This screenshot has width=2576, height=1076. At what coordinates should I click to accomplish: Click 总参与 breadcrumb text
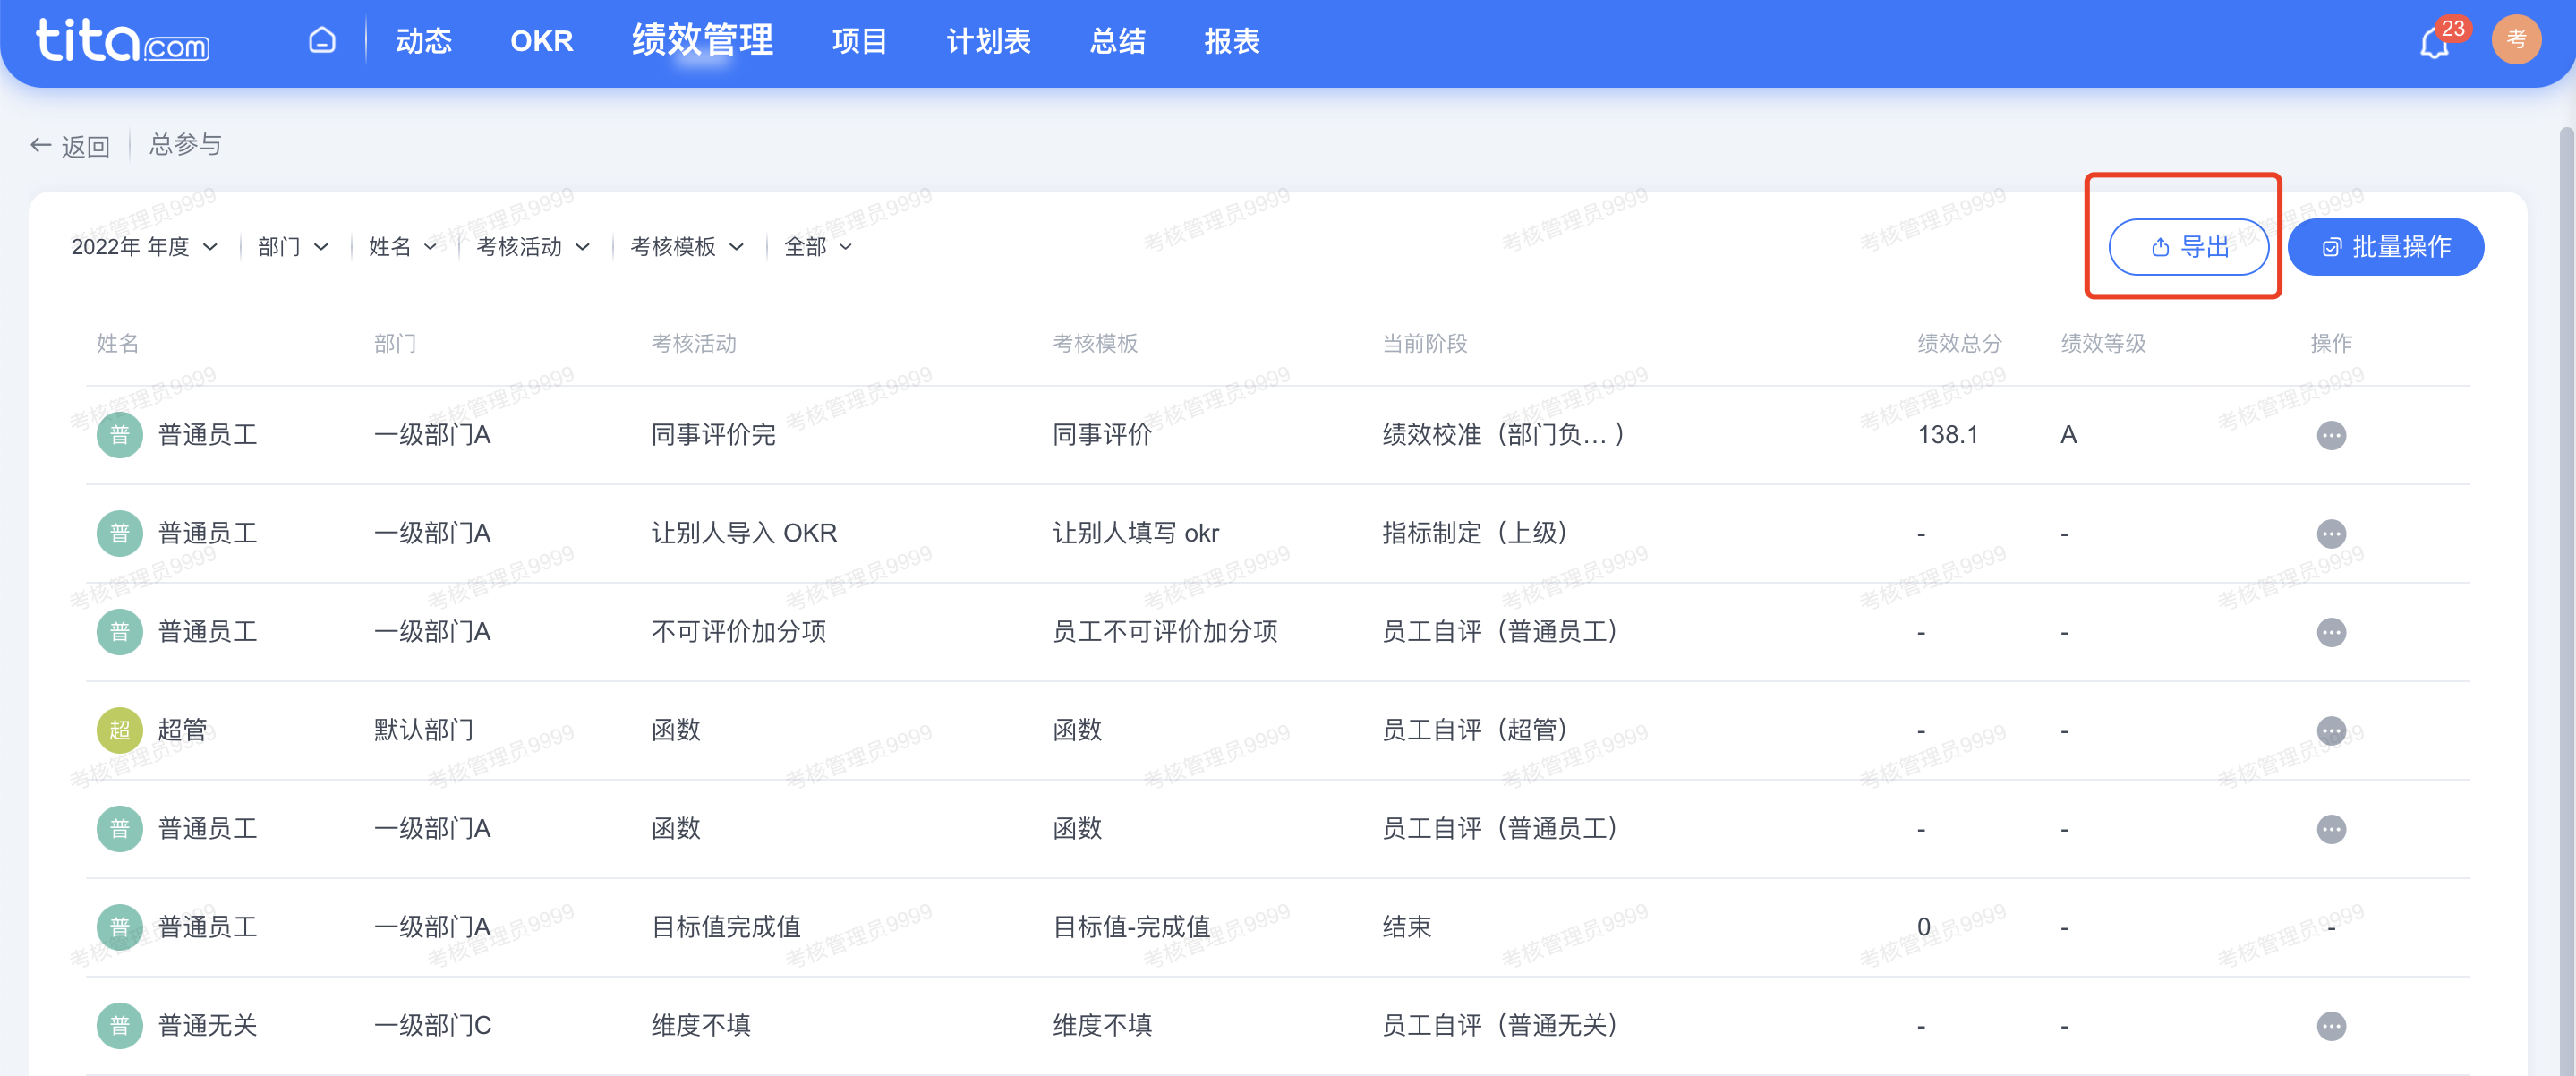(x=185, y=145)
